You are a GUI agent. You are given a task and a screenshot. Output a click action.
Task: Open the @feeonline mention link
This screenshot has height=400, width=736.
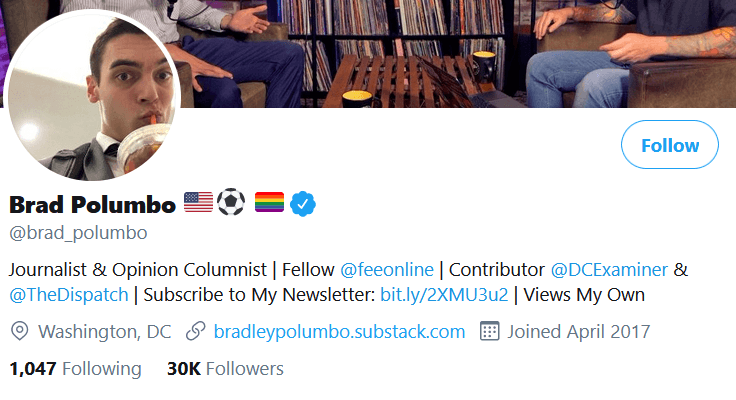(389, 270)
